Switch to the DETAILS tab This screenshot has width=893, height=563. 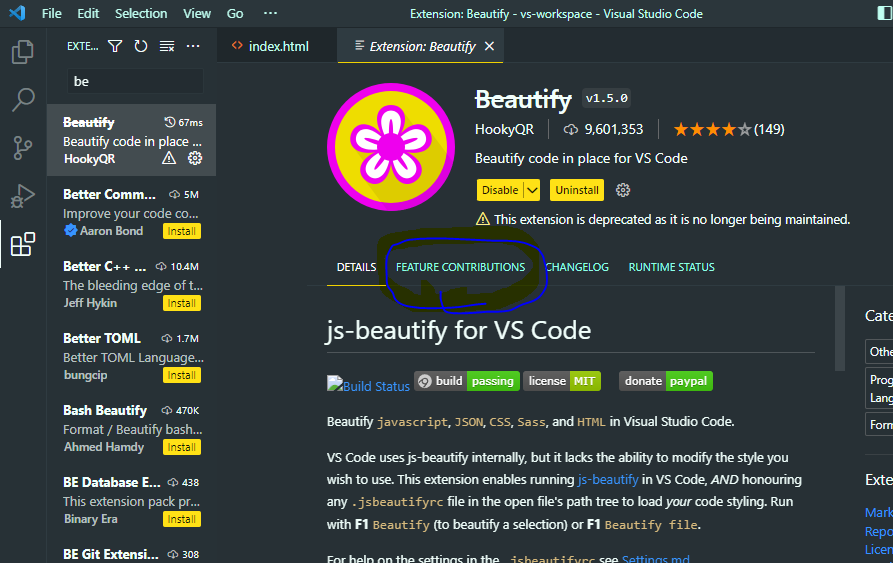click(356, 267)
